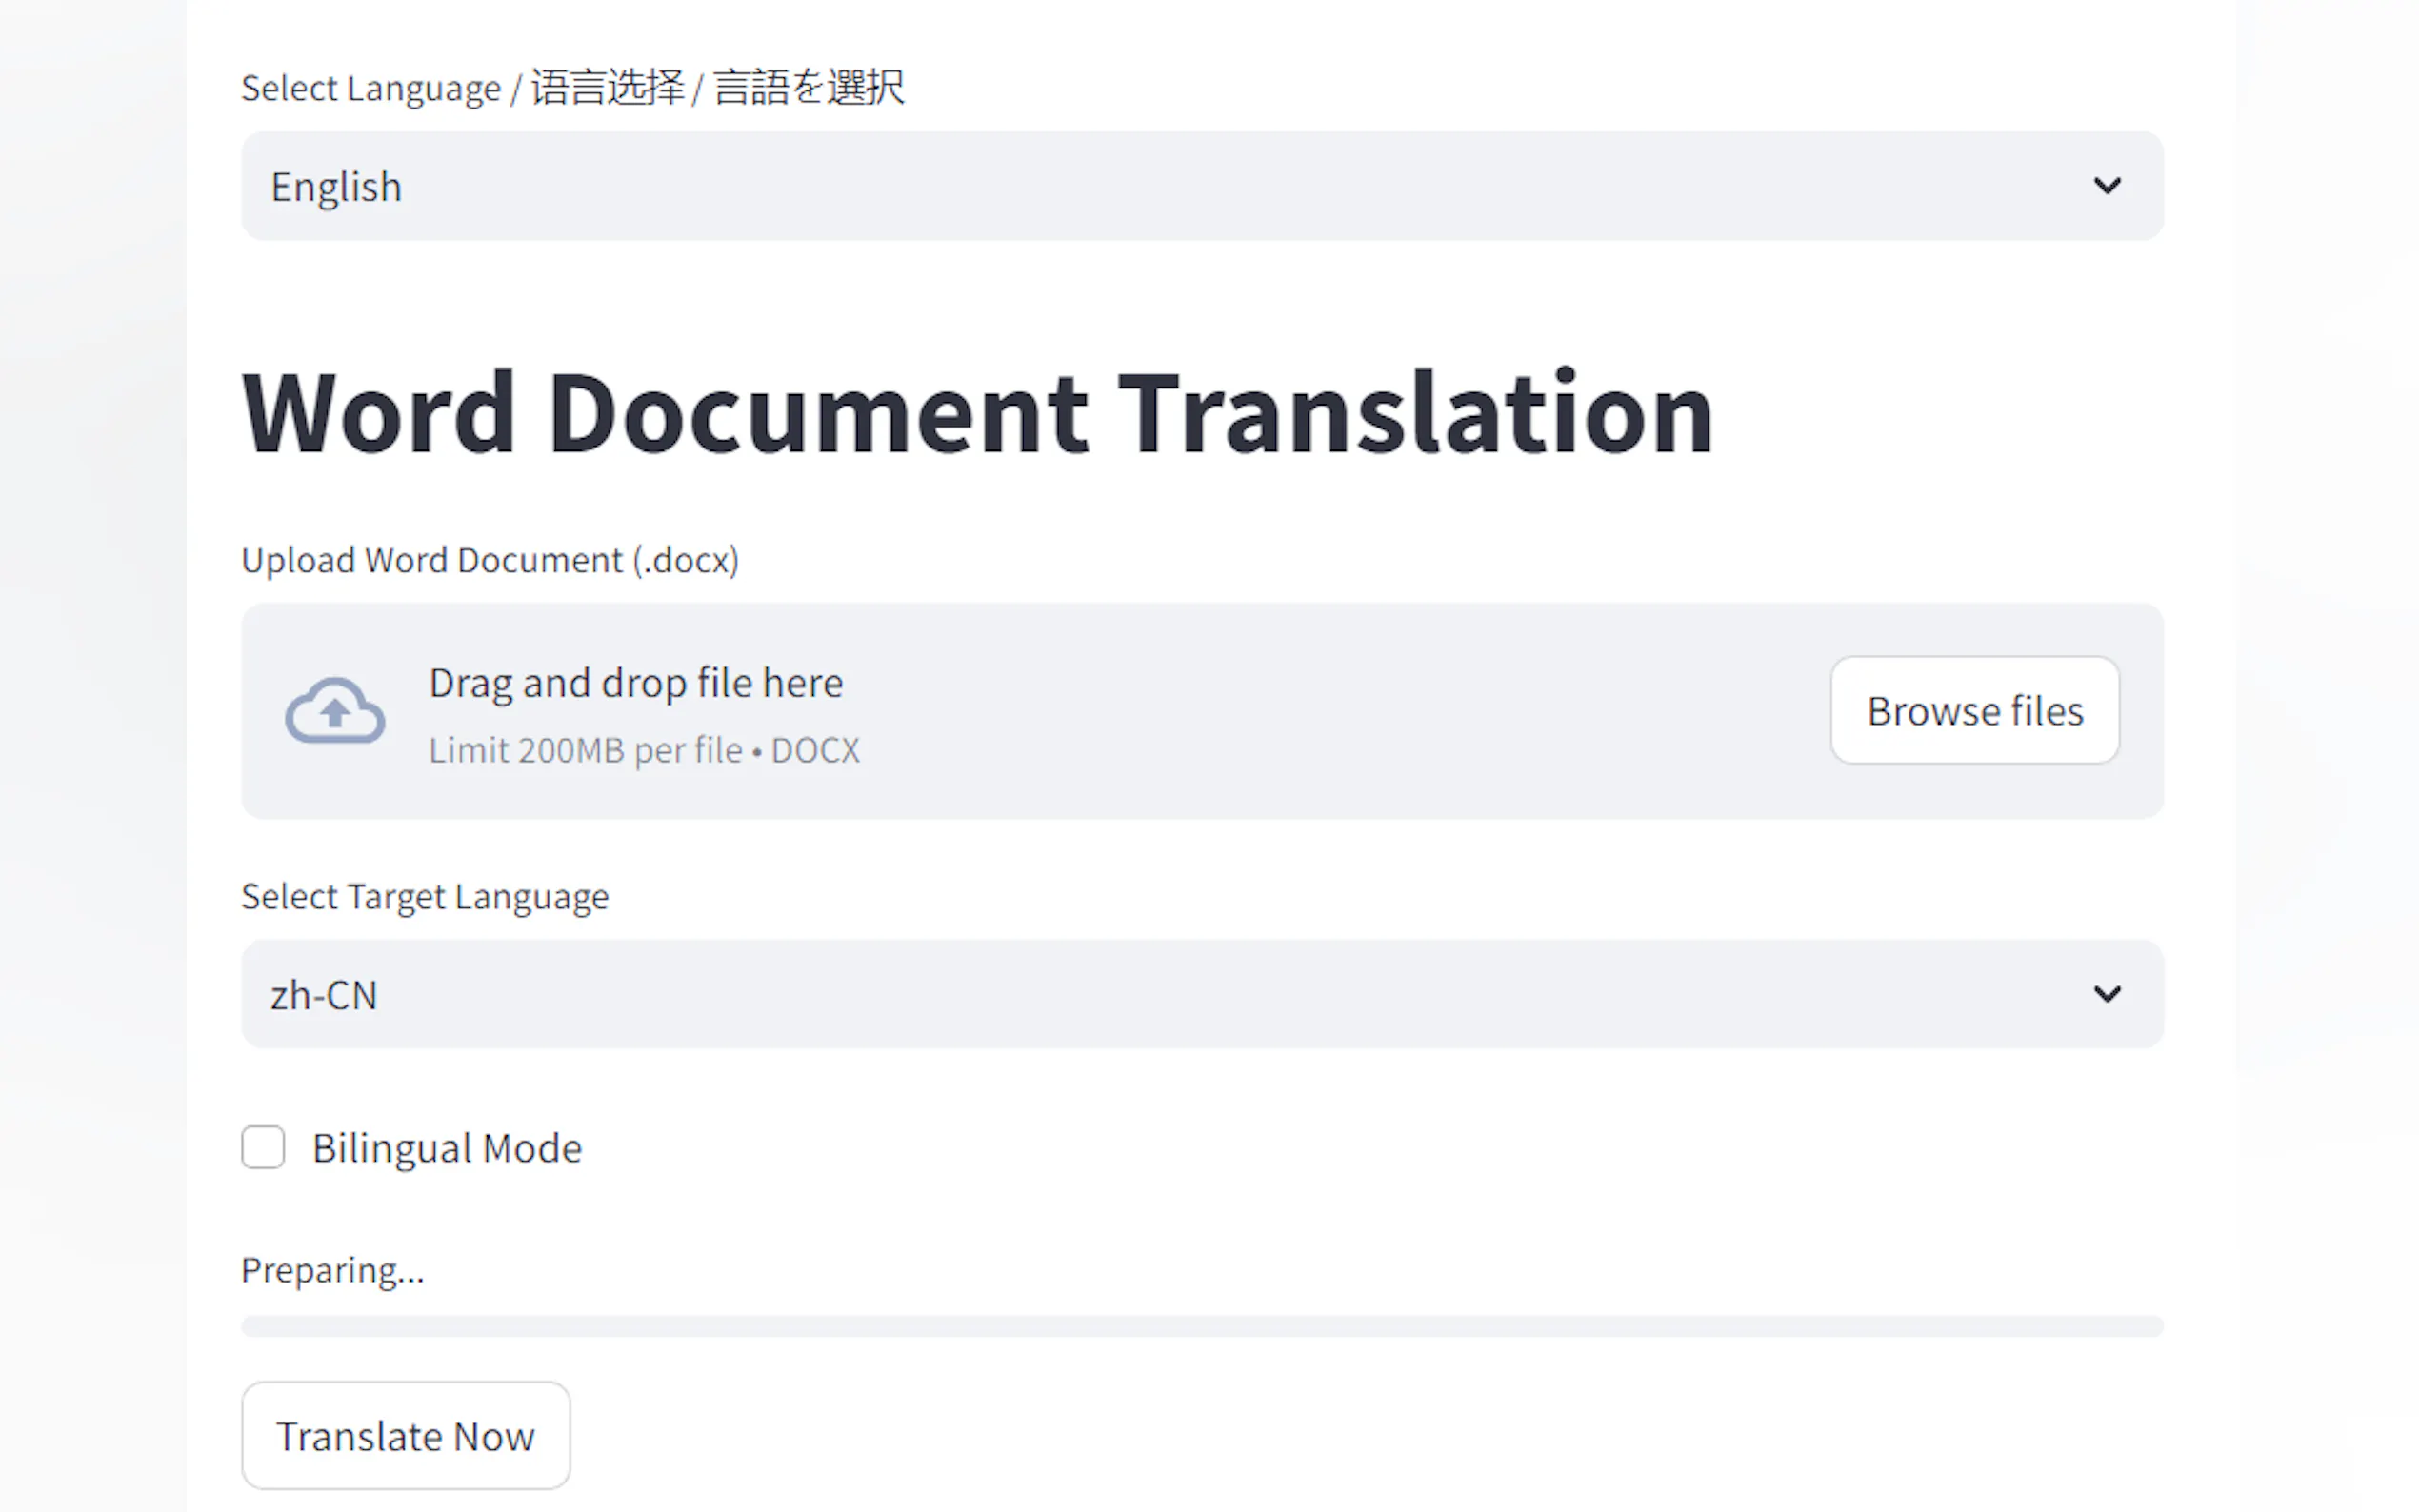The height and width of the screenshot is (1512, 2419).
Task: Click the 'Preparing...' status text
Action: [x=332, y=1270]
